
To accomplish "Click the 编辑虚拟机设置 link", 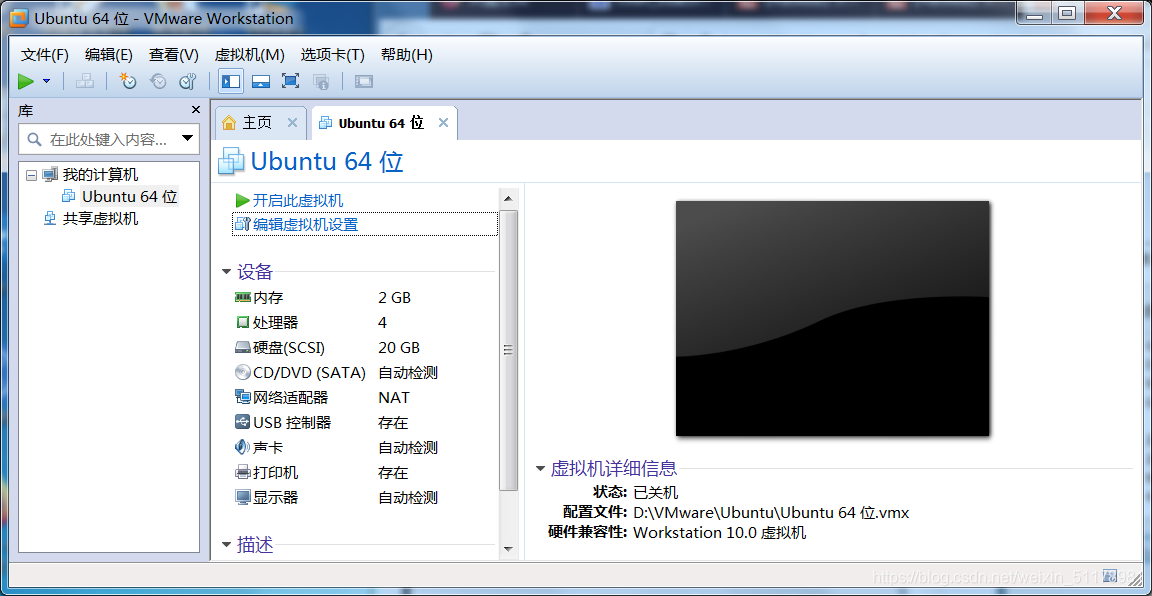I will coord(306,224).
